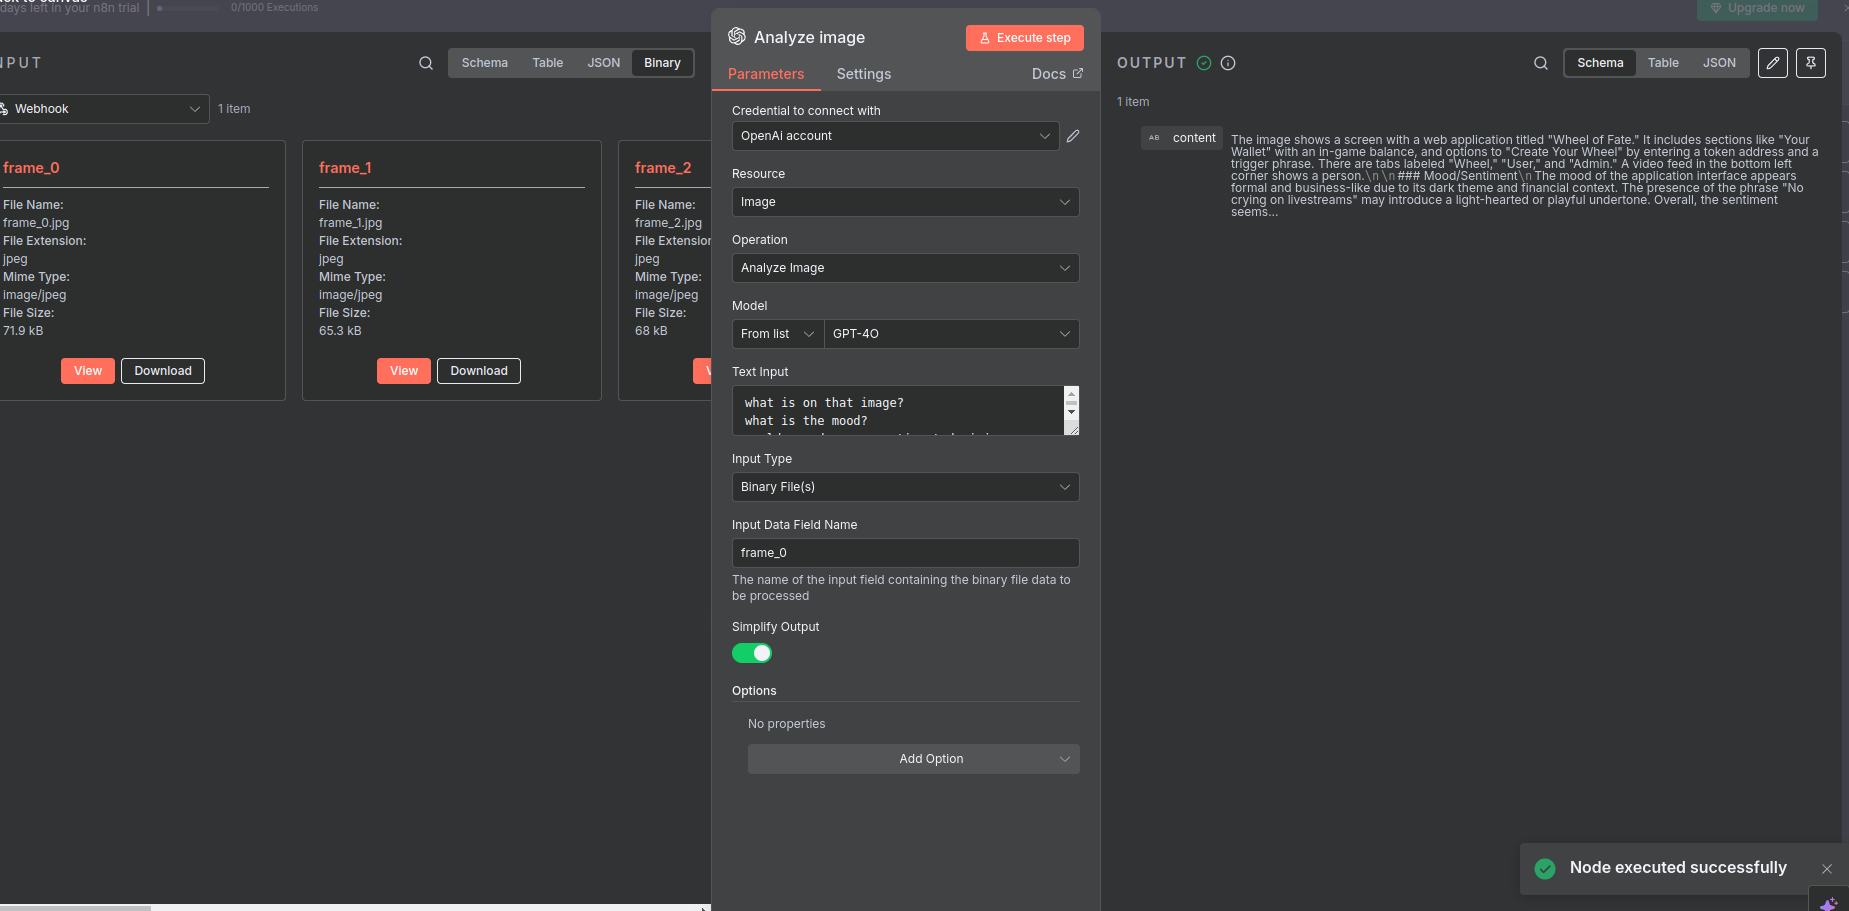Select the input Table view tab
This screenshot has width=1849, height=911.
click(x=547, y=63)
